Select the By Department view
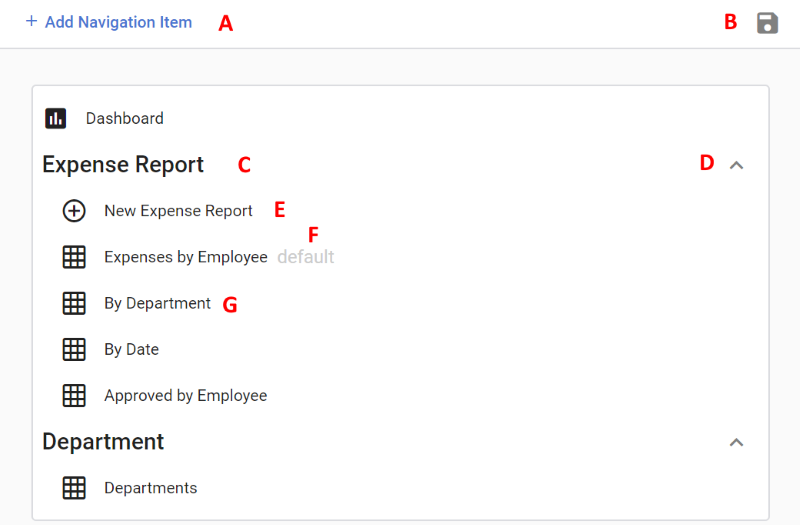The image size is (800, 525). click(x=157, y=303)
